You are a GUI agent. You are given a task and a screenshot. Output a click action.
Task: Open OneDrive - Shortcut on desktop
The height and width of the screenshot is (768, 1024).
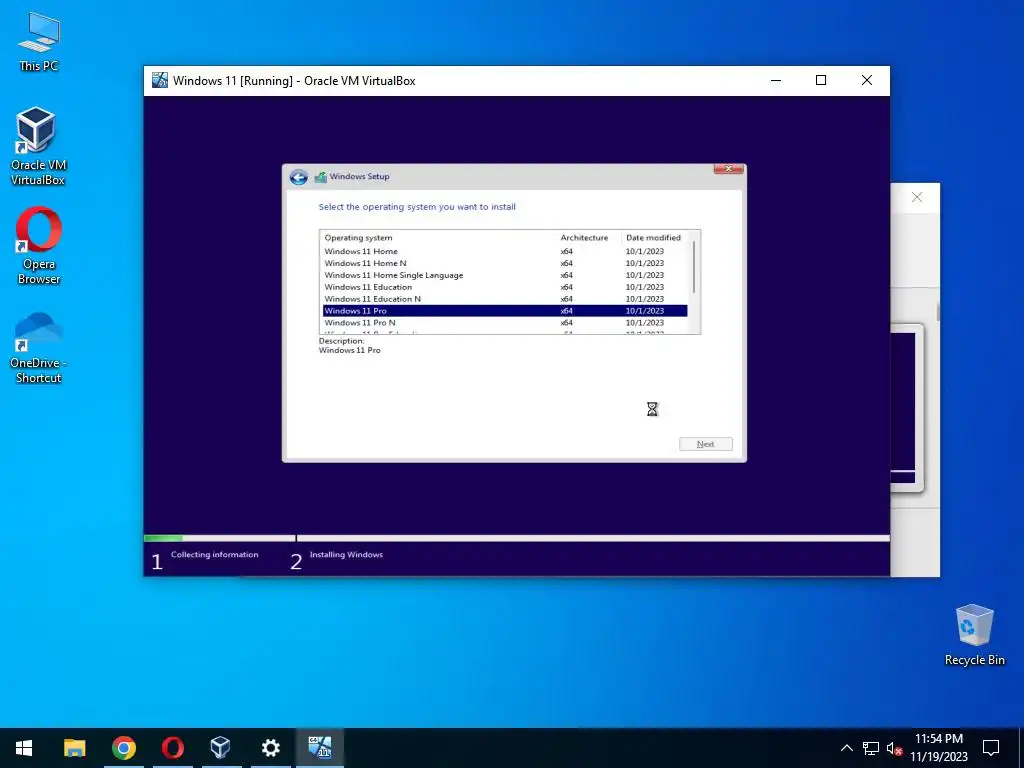click(x=39, y=347)
